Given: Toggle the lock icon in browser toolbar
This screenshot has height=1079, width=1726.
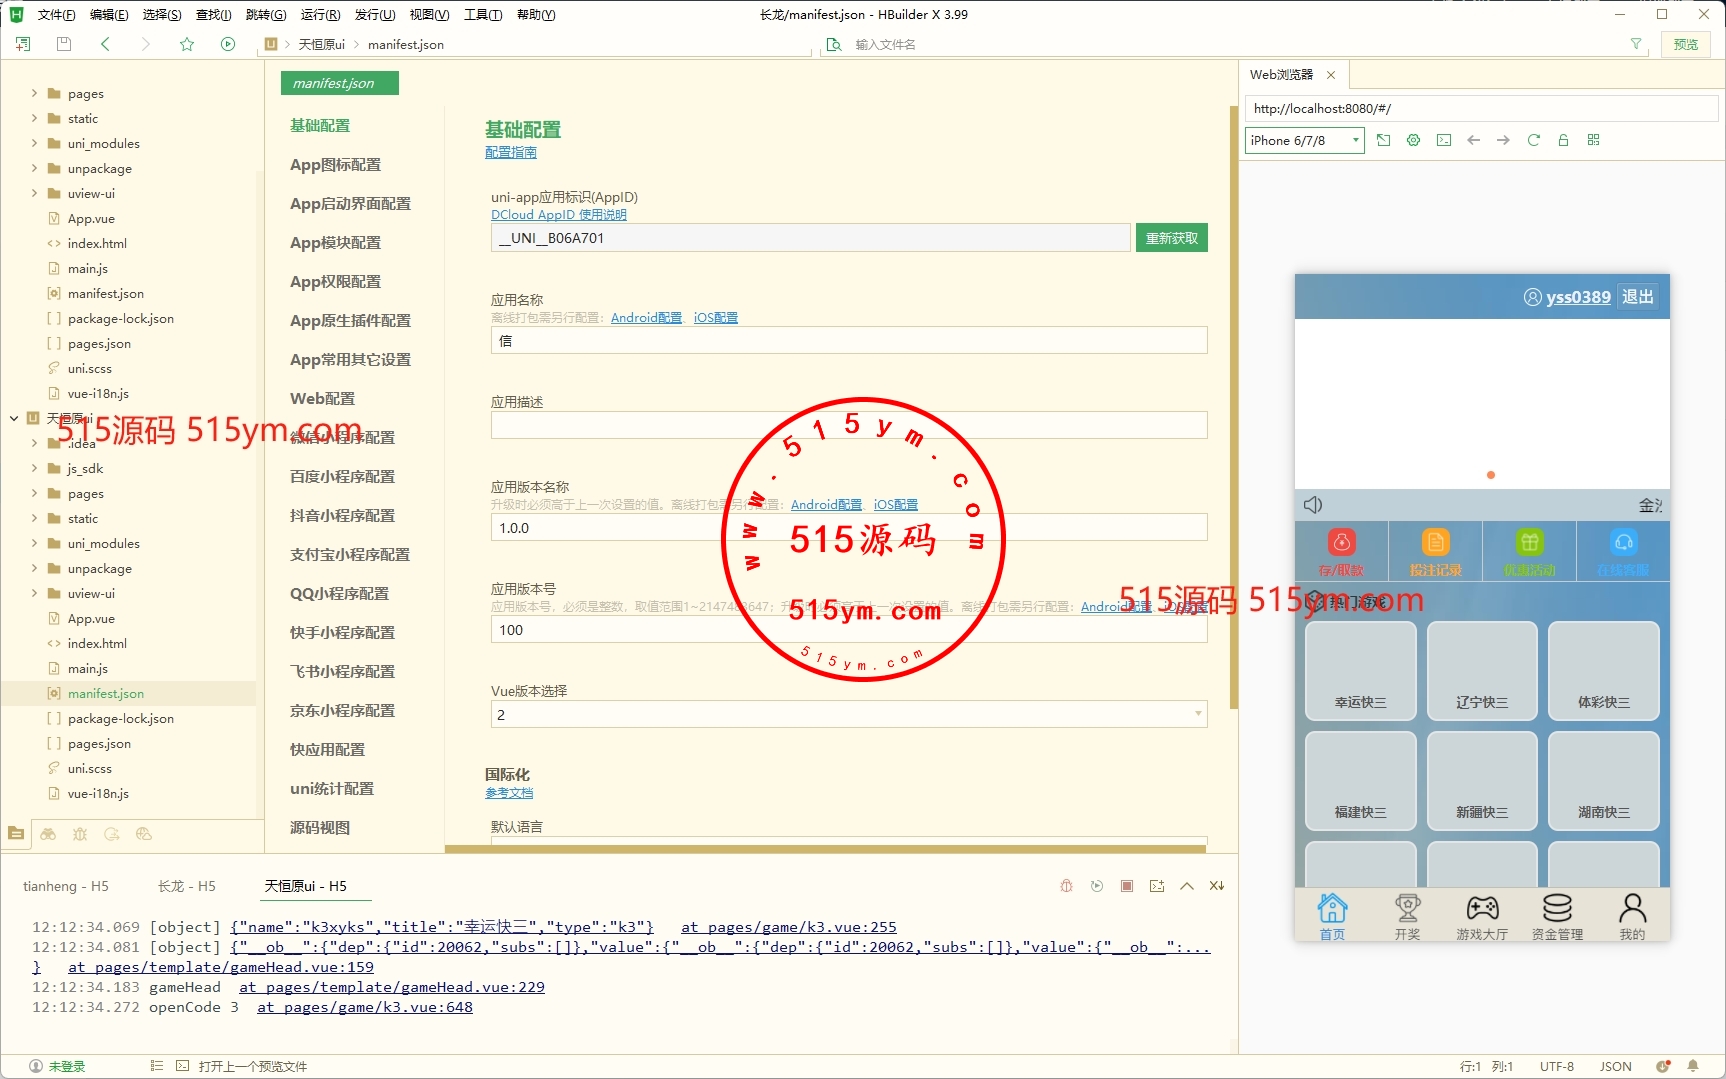Looking at the screenshot, I should 1563,140.
